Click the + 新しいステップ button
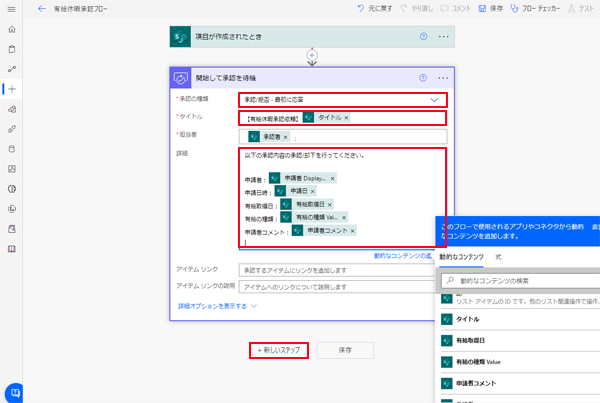 (279, 350)
